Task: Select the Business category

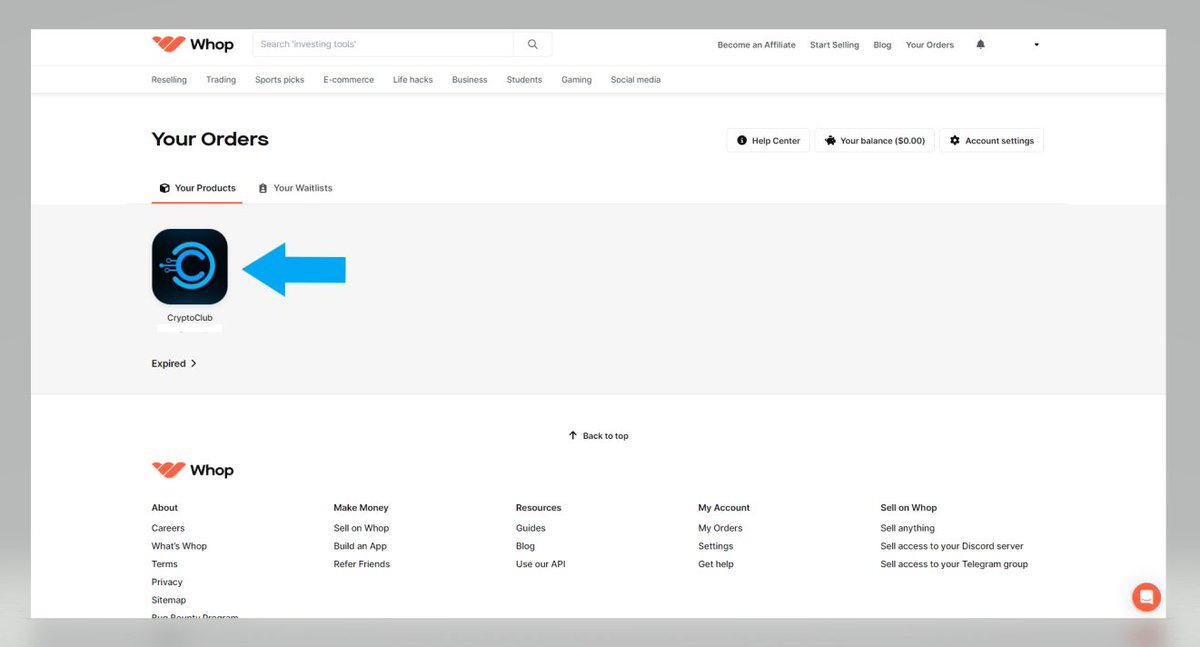Action: 469,80
